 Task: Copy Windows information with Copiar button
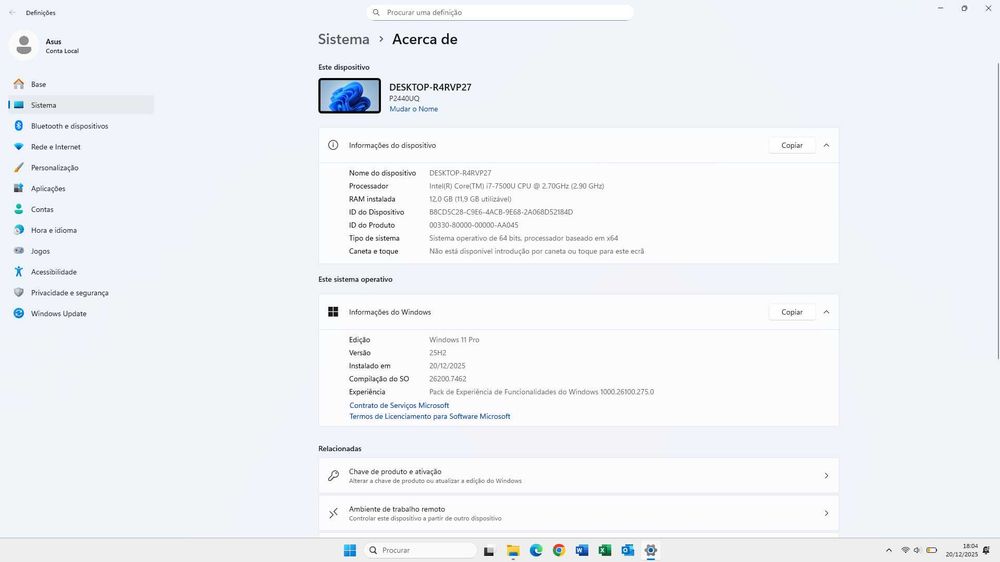coord(791,312)
